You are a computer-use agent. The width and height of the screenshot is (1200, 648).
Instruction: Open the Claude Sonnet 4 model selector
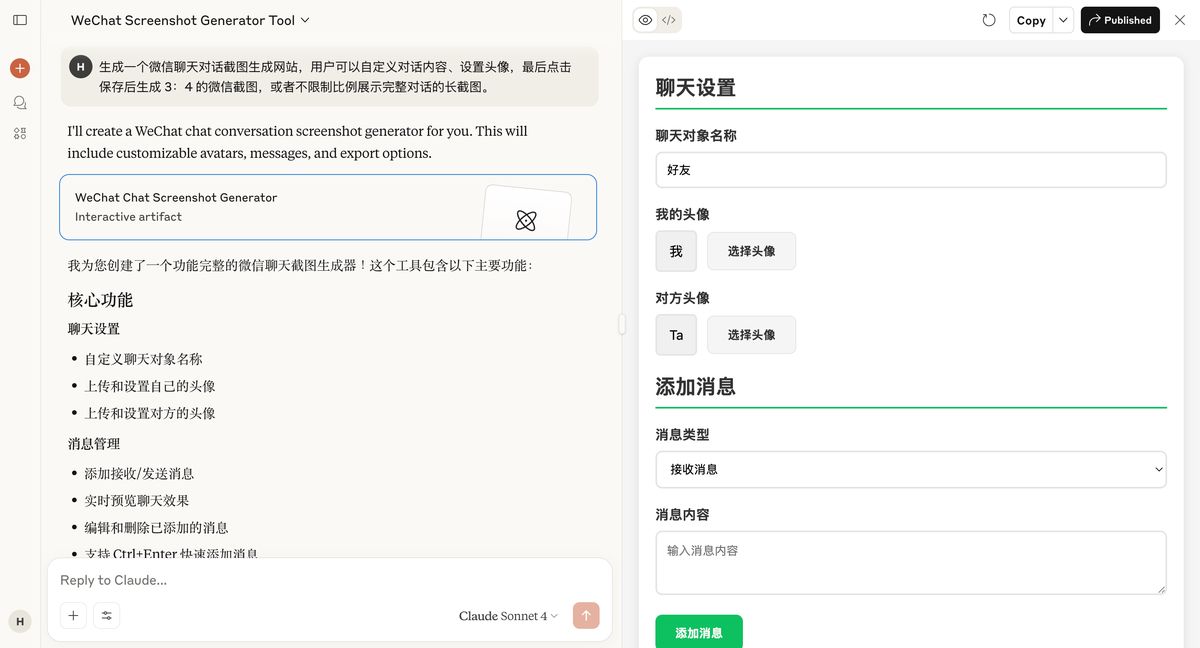click(507, 616)
